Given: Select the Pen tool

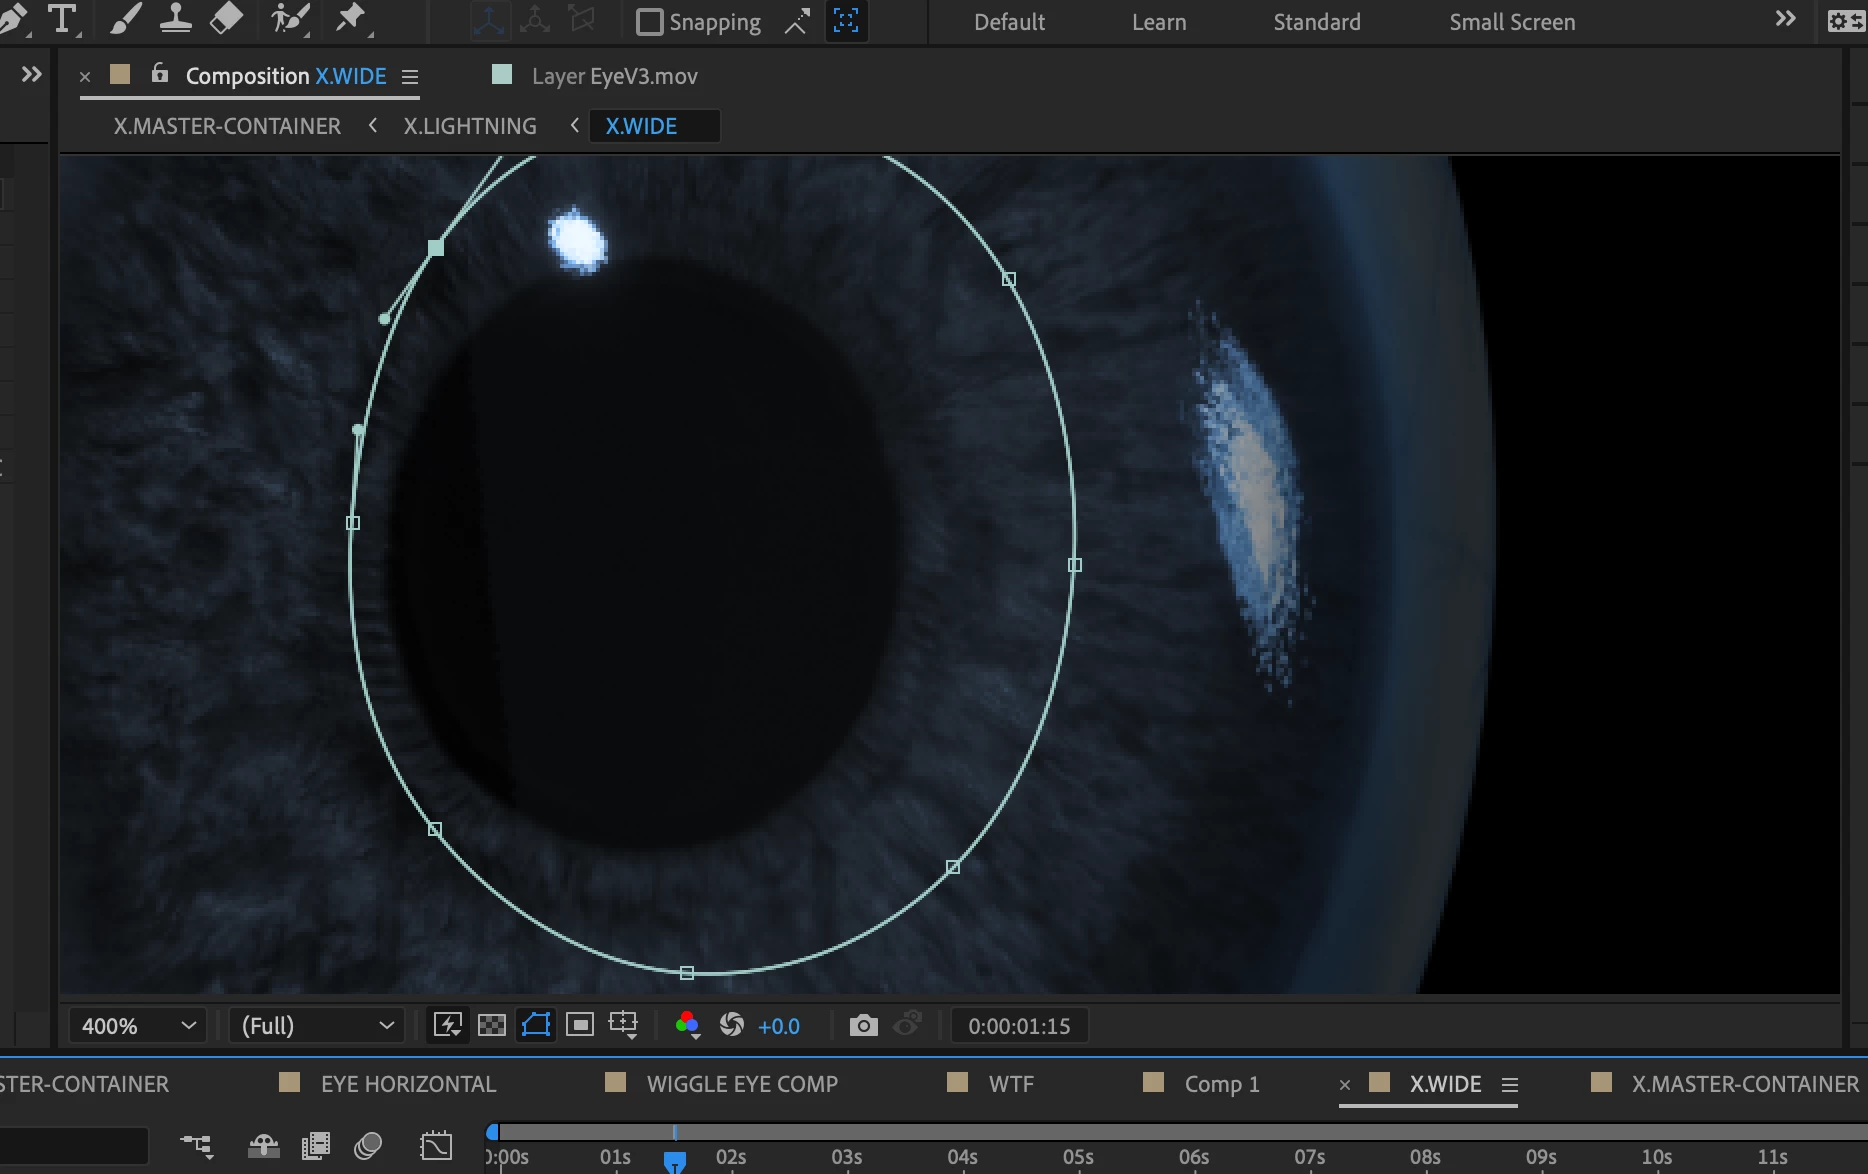Looking at the screenshot, I should 12,18.
